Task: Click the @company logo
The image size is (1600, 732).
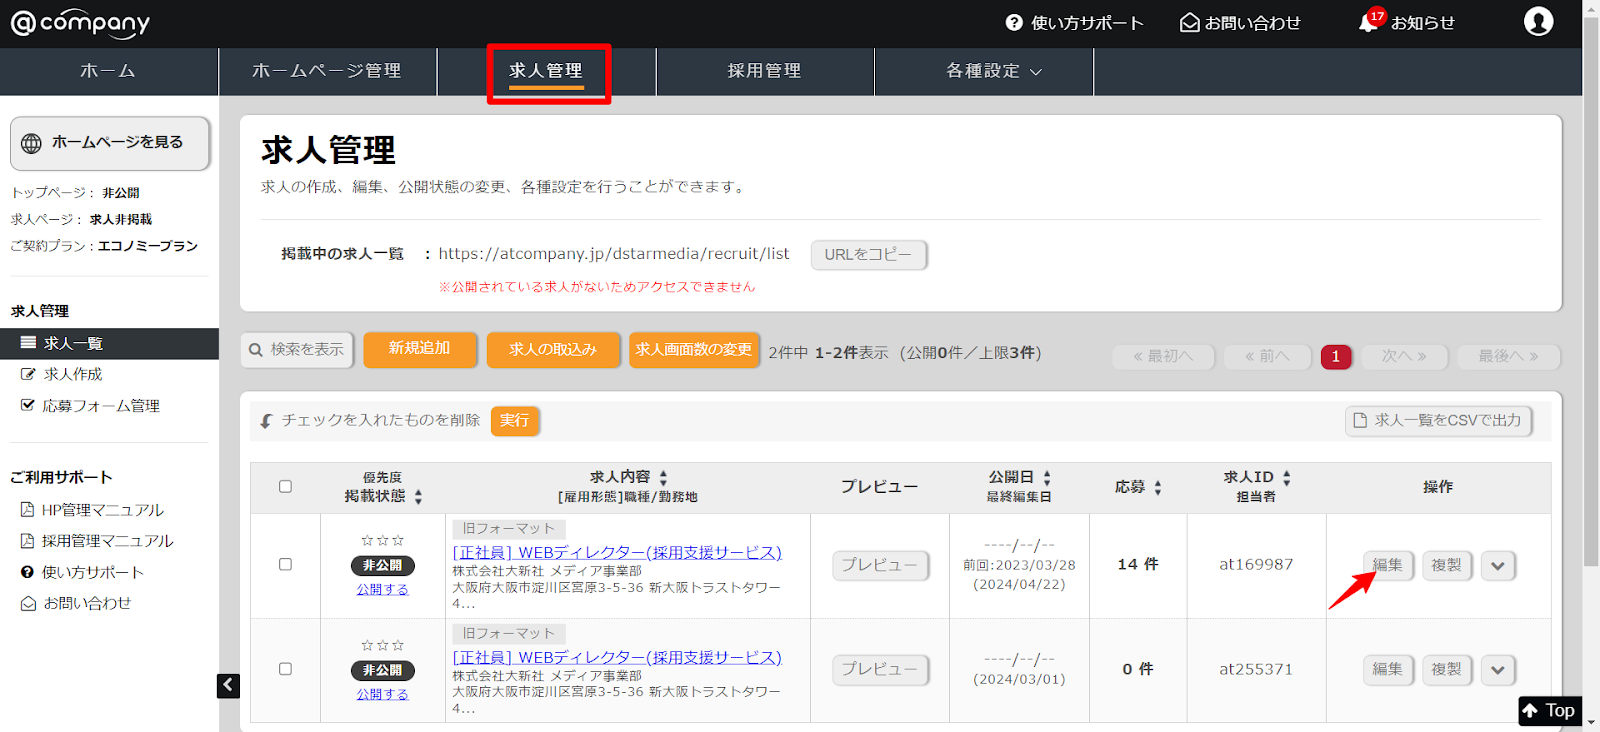Action: 80,22
